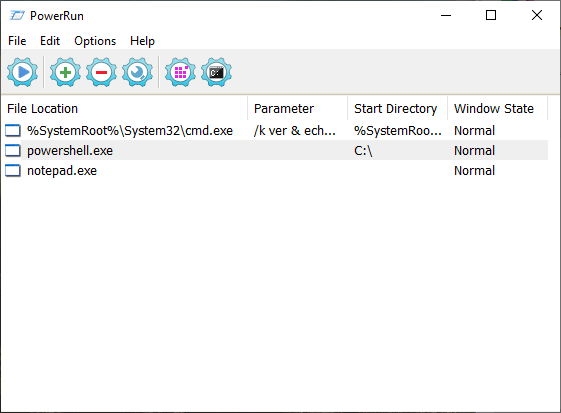Click the Run File play toolbar icon

pos(23,72)
